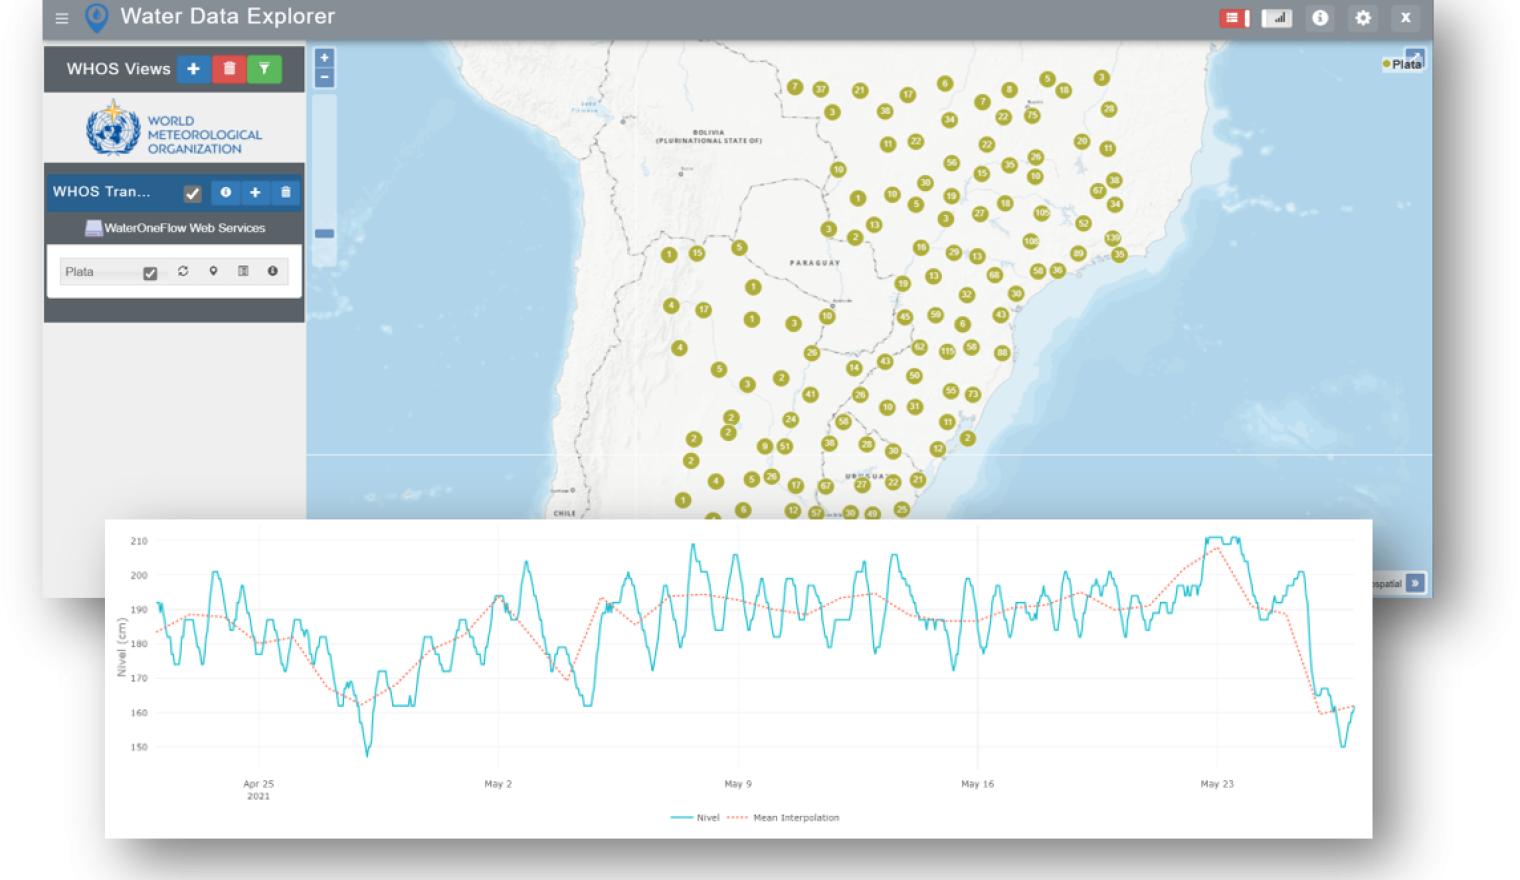Refresh the Plata service
1520x880 pixels.
[183, 271]
